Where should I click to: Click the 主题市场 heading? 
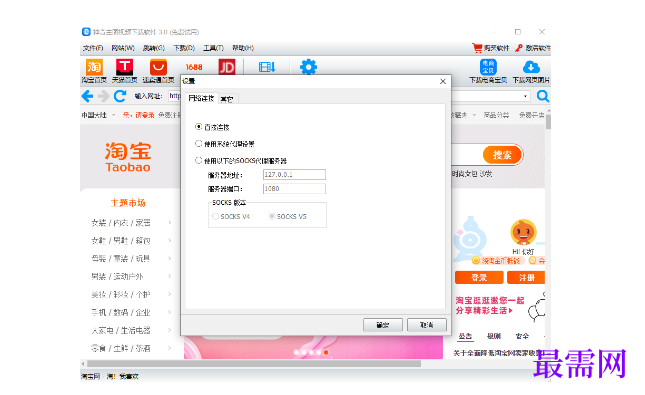click(x=128, y=203)
